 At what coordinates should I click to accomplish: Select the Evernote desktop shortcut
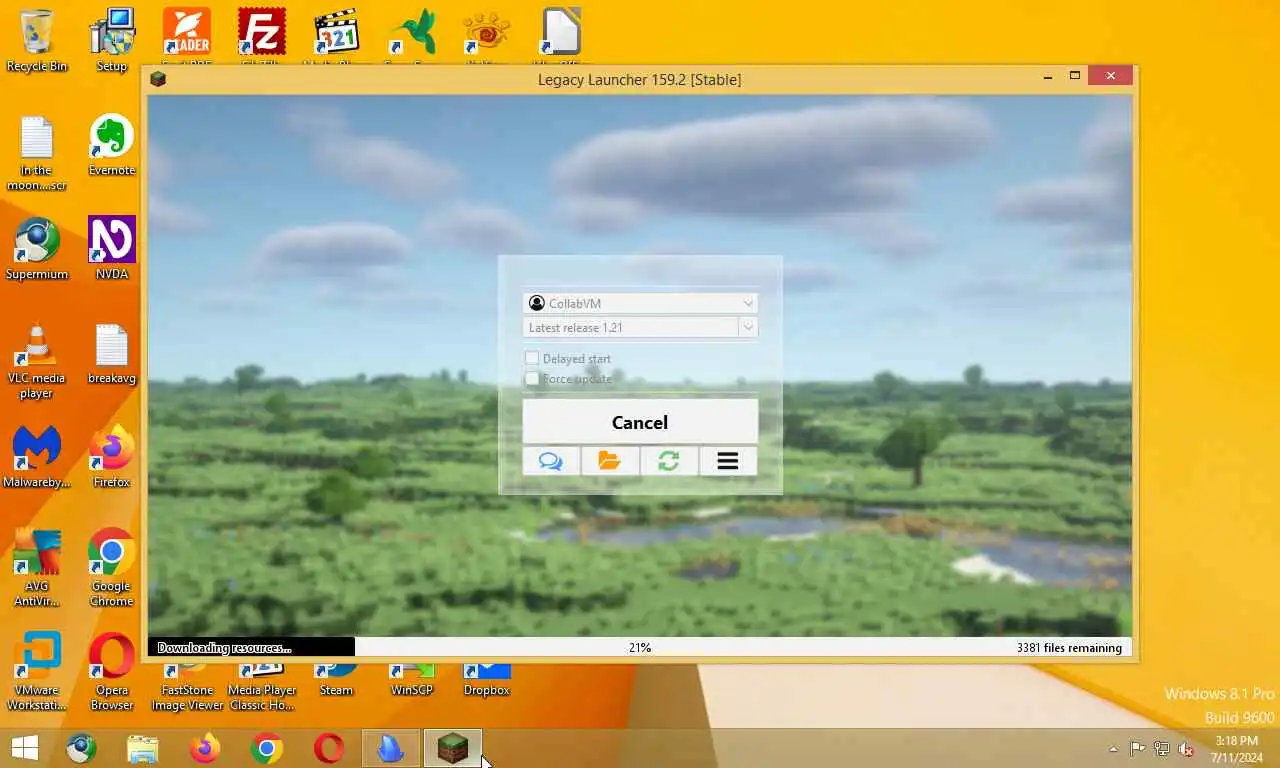pyautogui.click(x=112, y=145)
